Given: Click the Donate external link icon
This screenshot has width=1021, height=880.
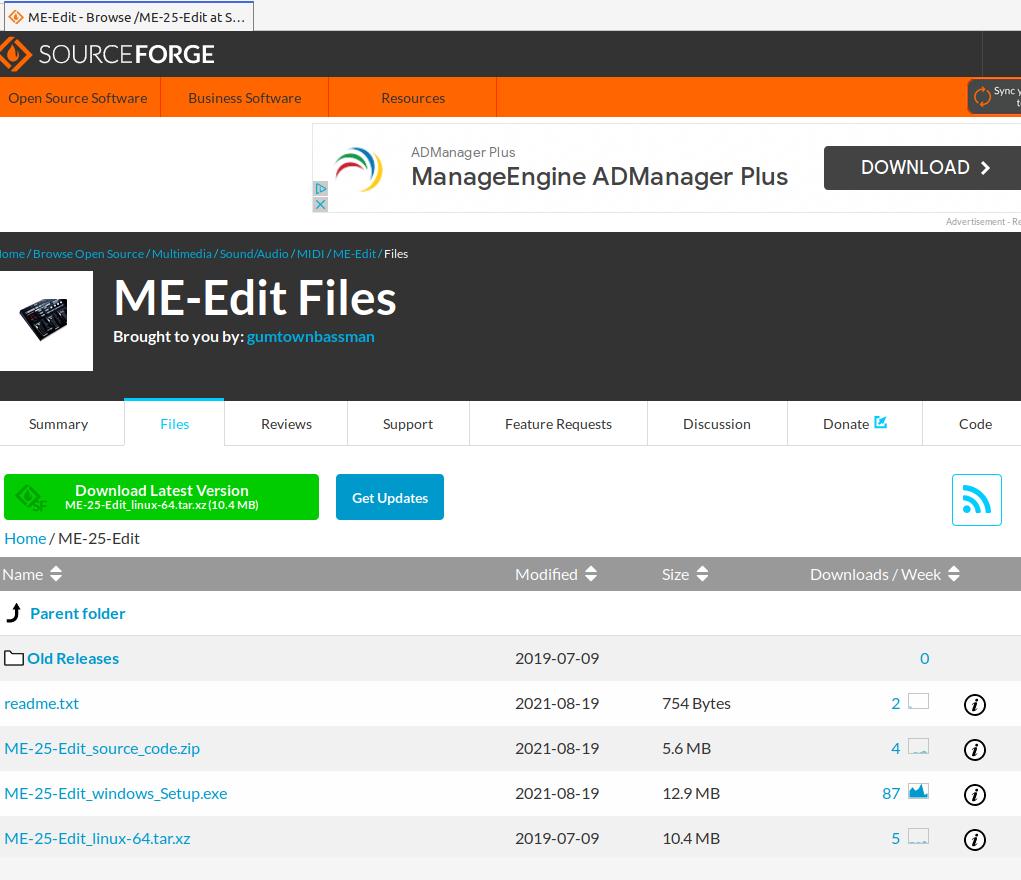Looking at the screenshot, I should click(x=880, y=422).
